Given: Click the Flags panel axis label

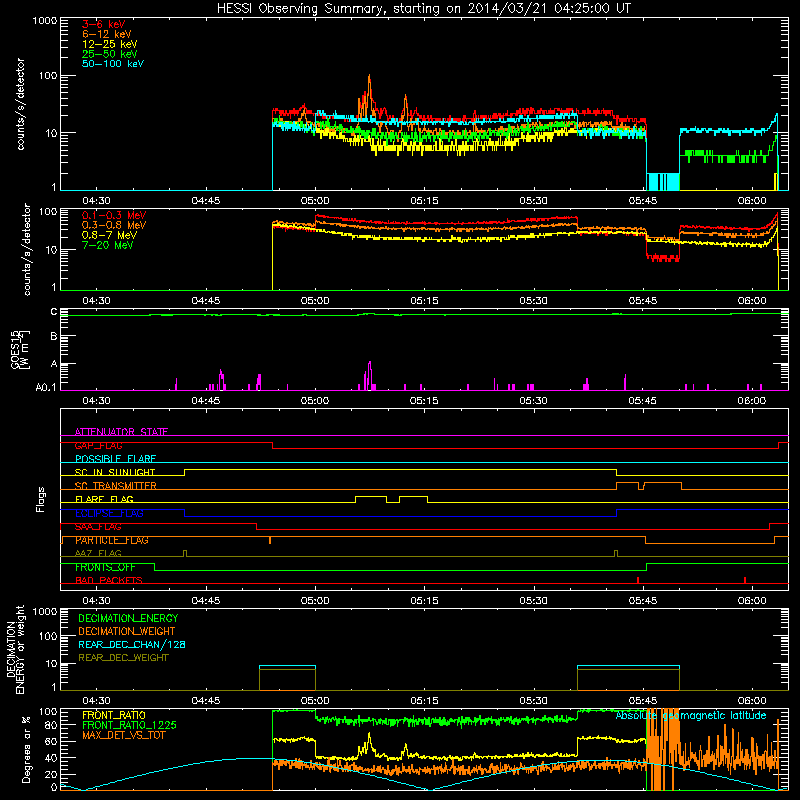Looking at the screenshot, I should tap(40, 499).
